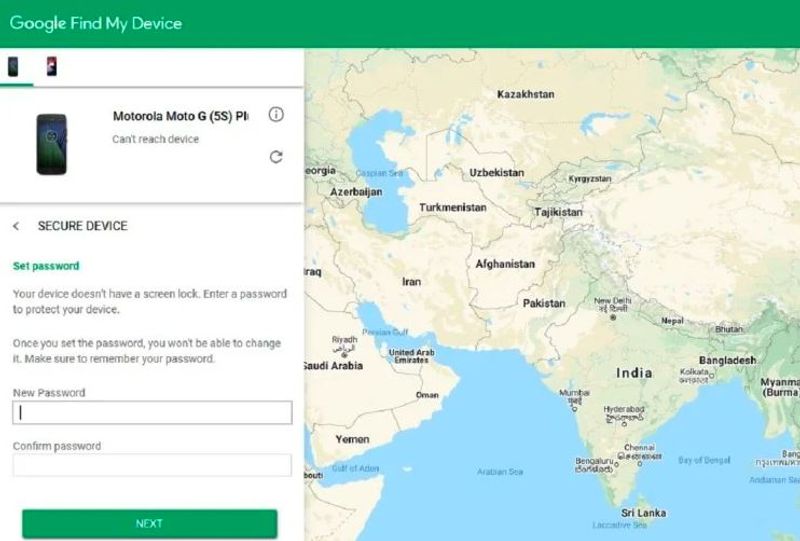Click Pakistan on the map

click(544, 303)
